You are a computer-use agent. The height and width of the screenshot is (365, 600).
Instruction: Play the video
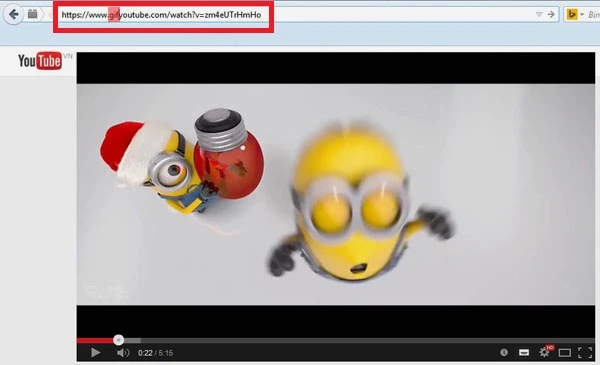coord(96,352)
